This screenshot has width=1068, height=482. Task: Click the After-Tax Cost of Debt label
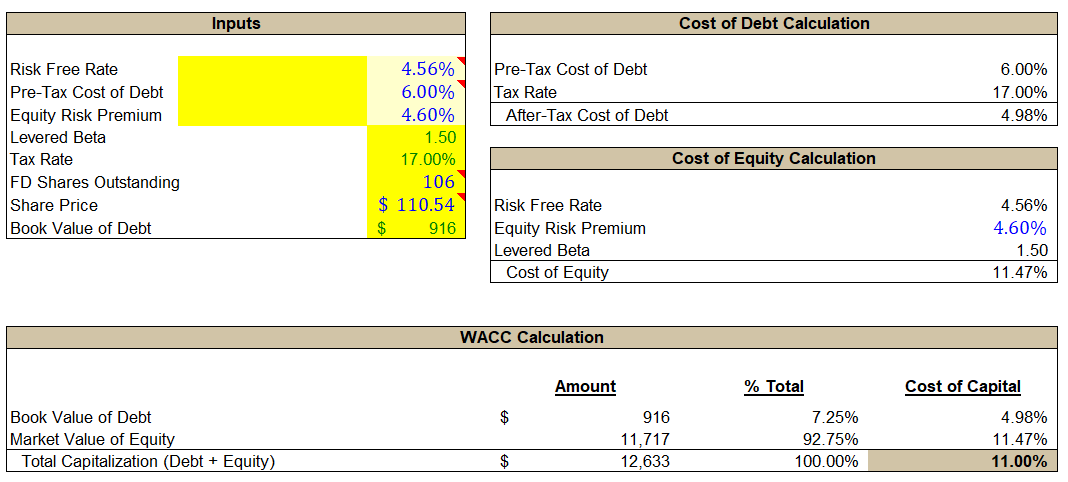(587, 116)
